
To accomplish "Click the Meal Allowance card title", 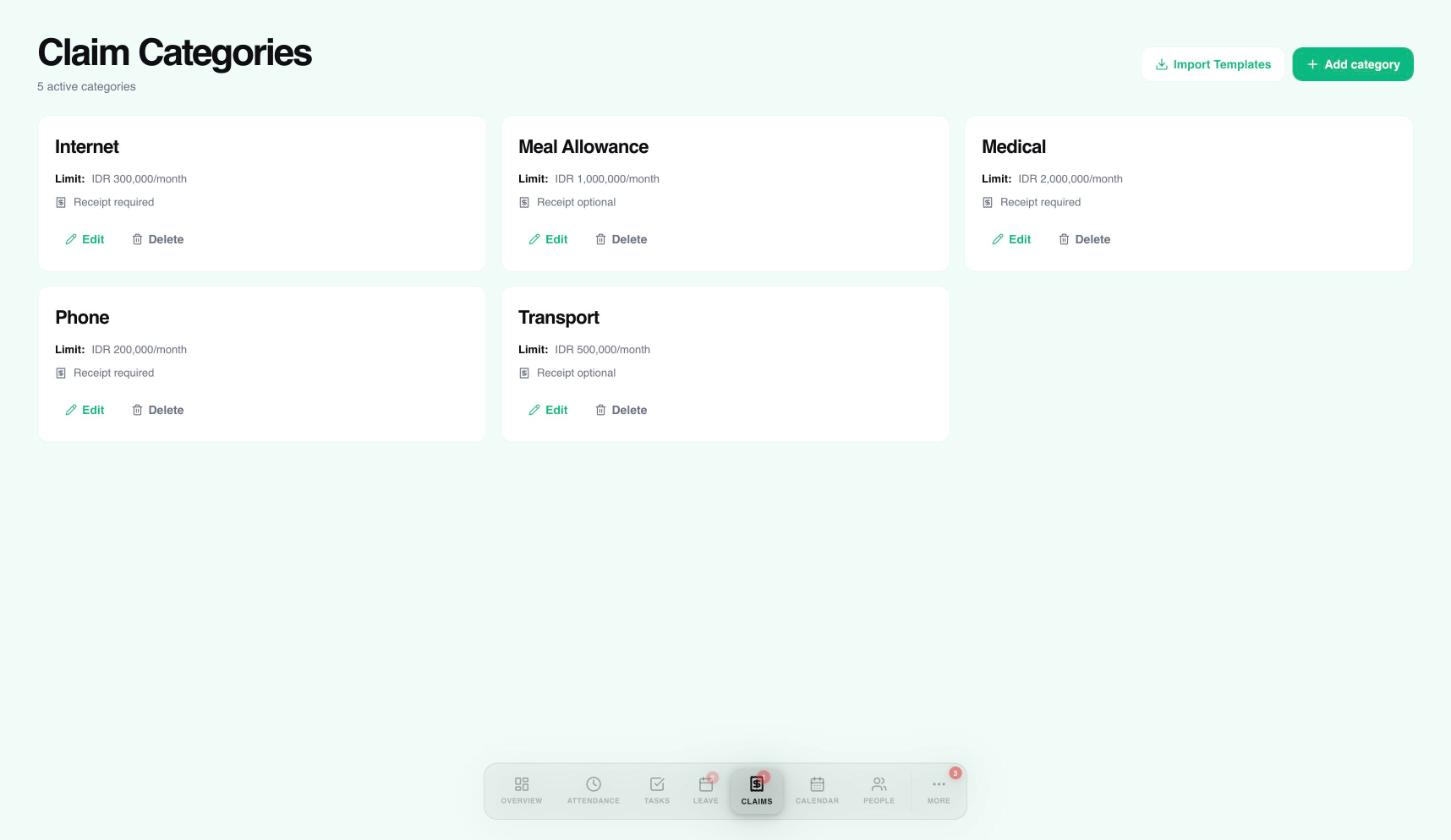I will (583, 147).
